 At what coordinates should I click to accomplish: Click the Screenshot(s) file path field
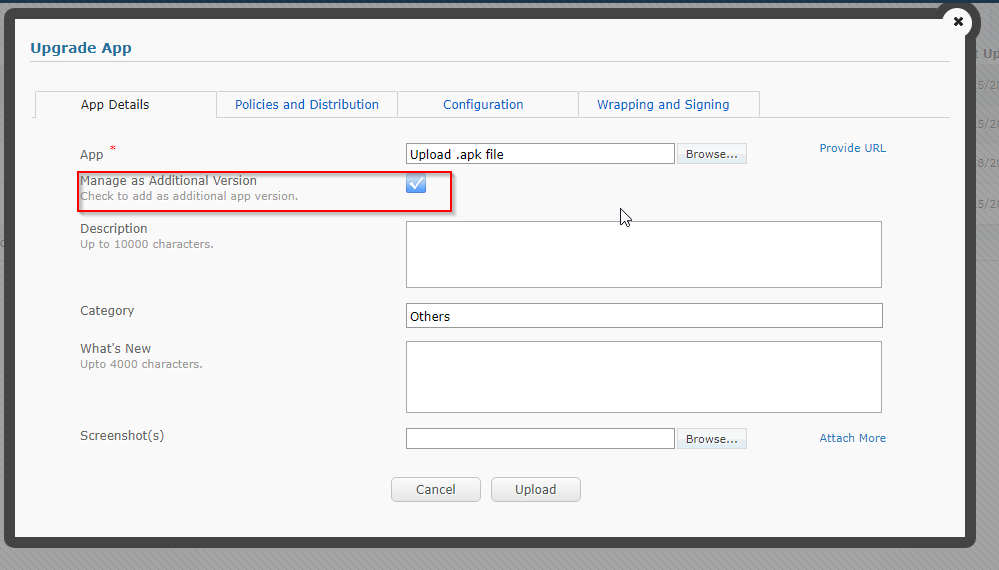click(x=540, y=438)
